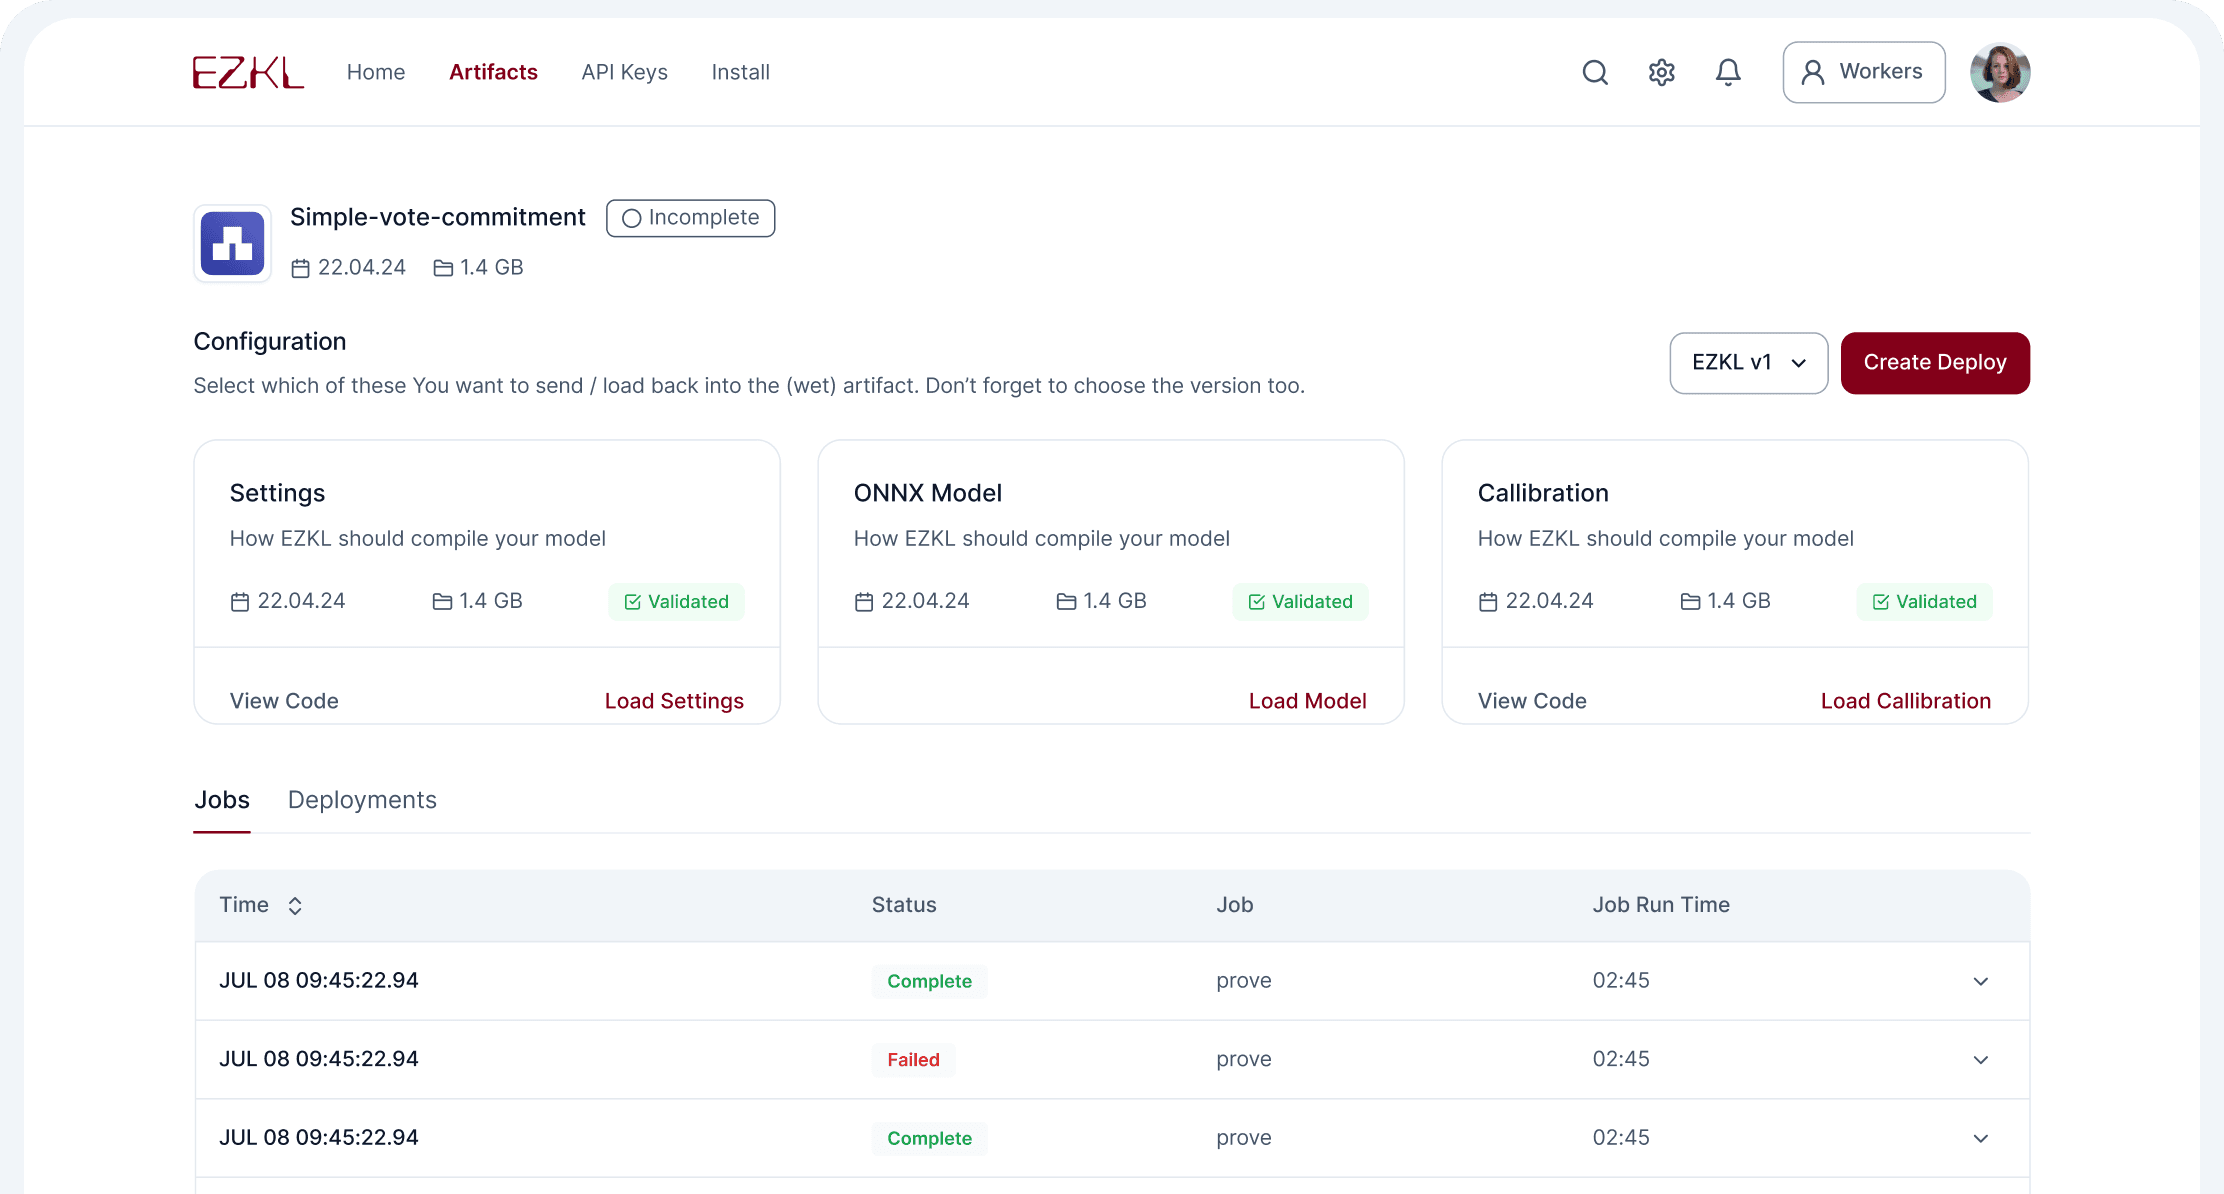Image resolution: width=2224 pixels, height=1194 pixels.
Task: Switch to the Jobs tab
Action: [x=222, y=800]
